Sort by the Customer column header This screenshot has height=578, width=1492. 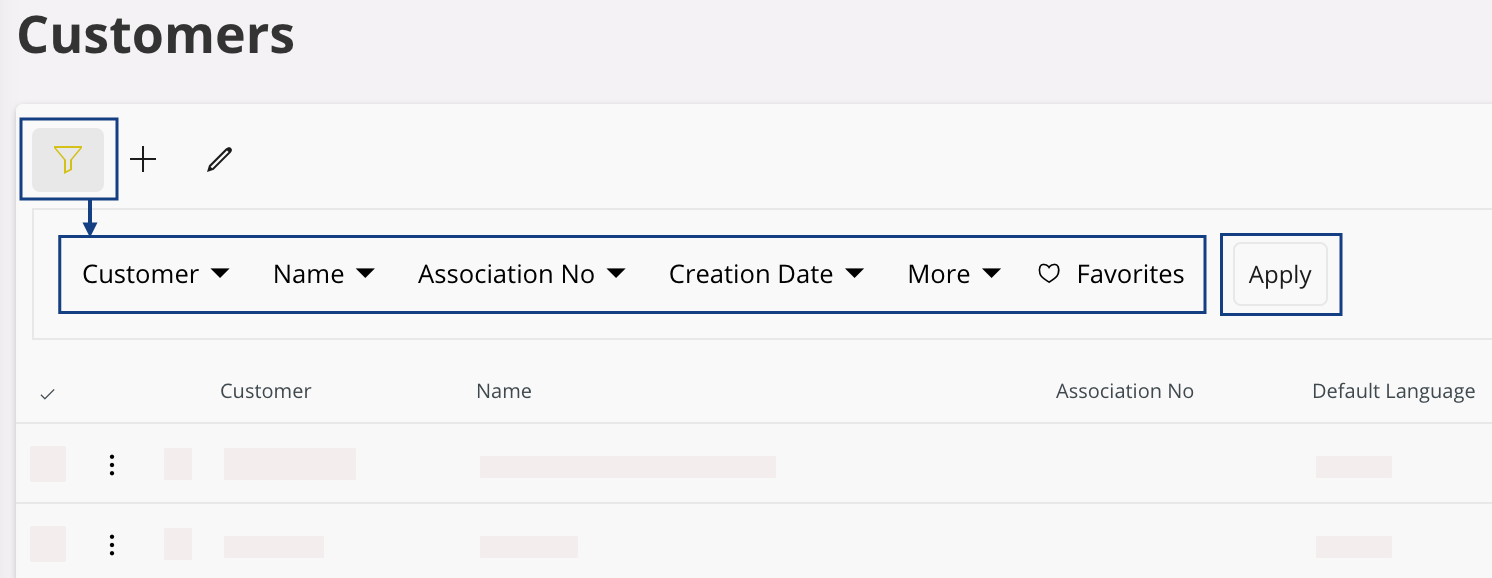click(x=265, y=391)
